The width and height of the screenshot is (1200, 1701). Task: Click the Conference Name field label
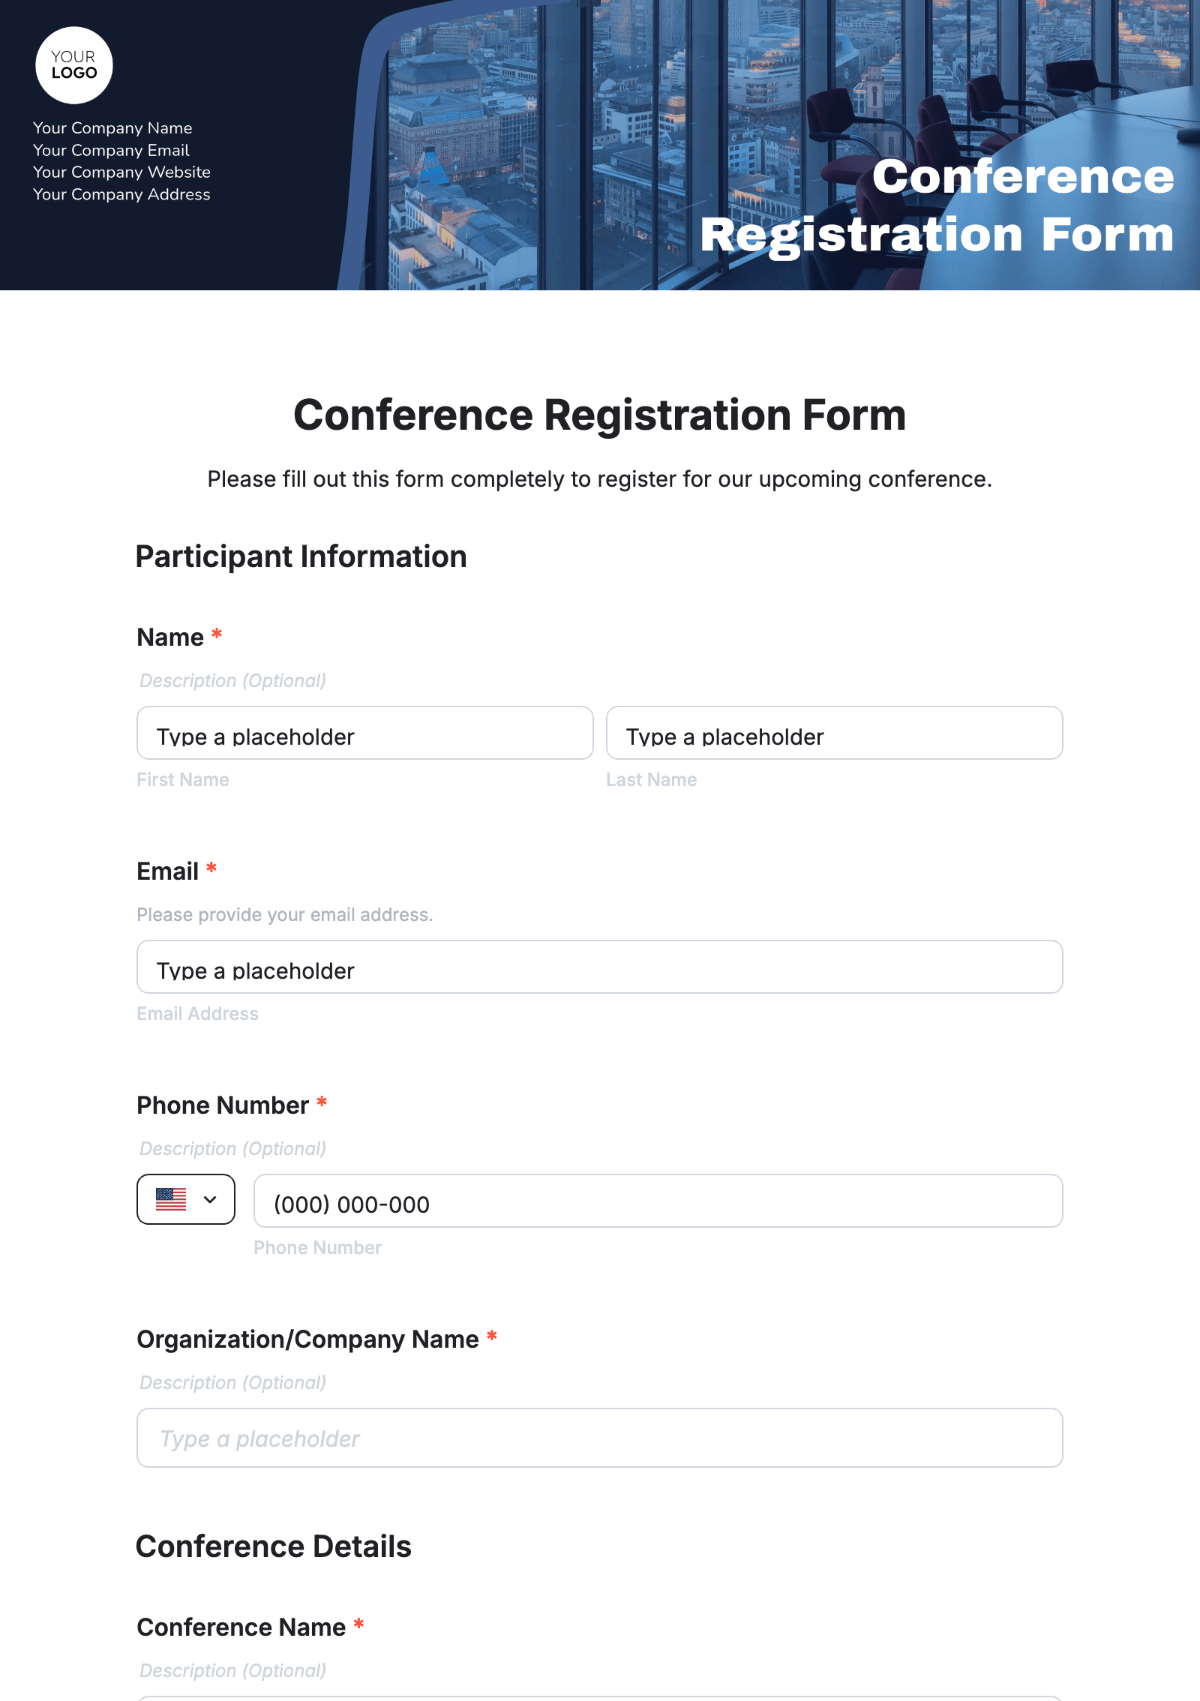pyautogui.click(x=241, y=1627)
